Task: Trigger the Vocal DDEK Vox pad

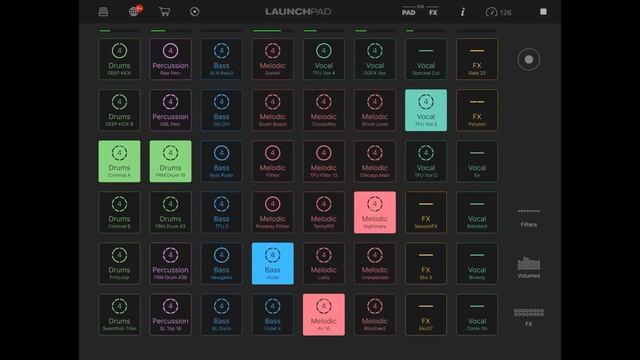Action: coord(375,59)
